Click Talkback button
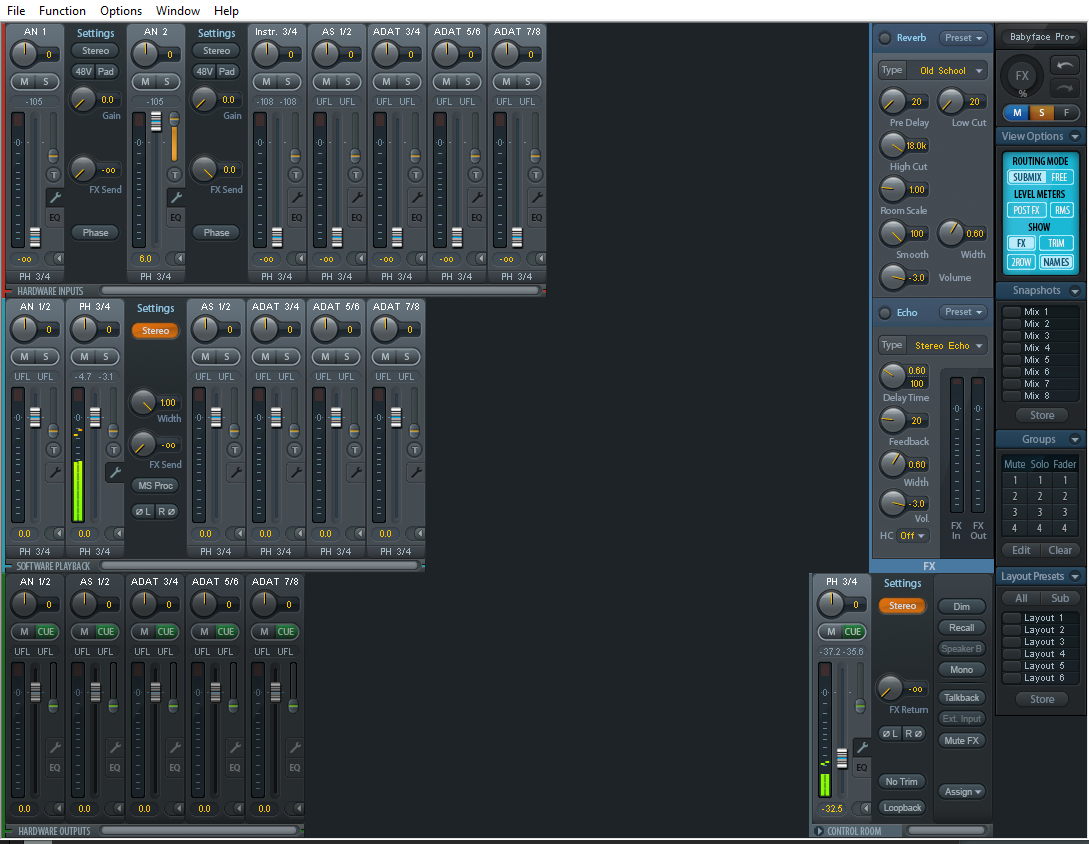The image size is (1089, 844). [x=961, y=697]
